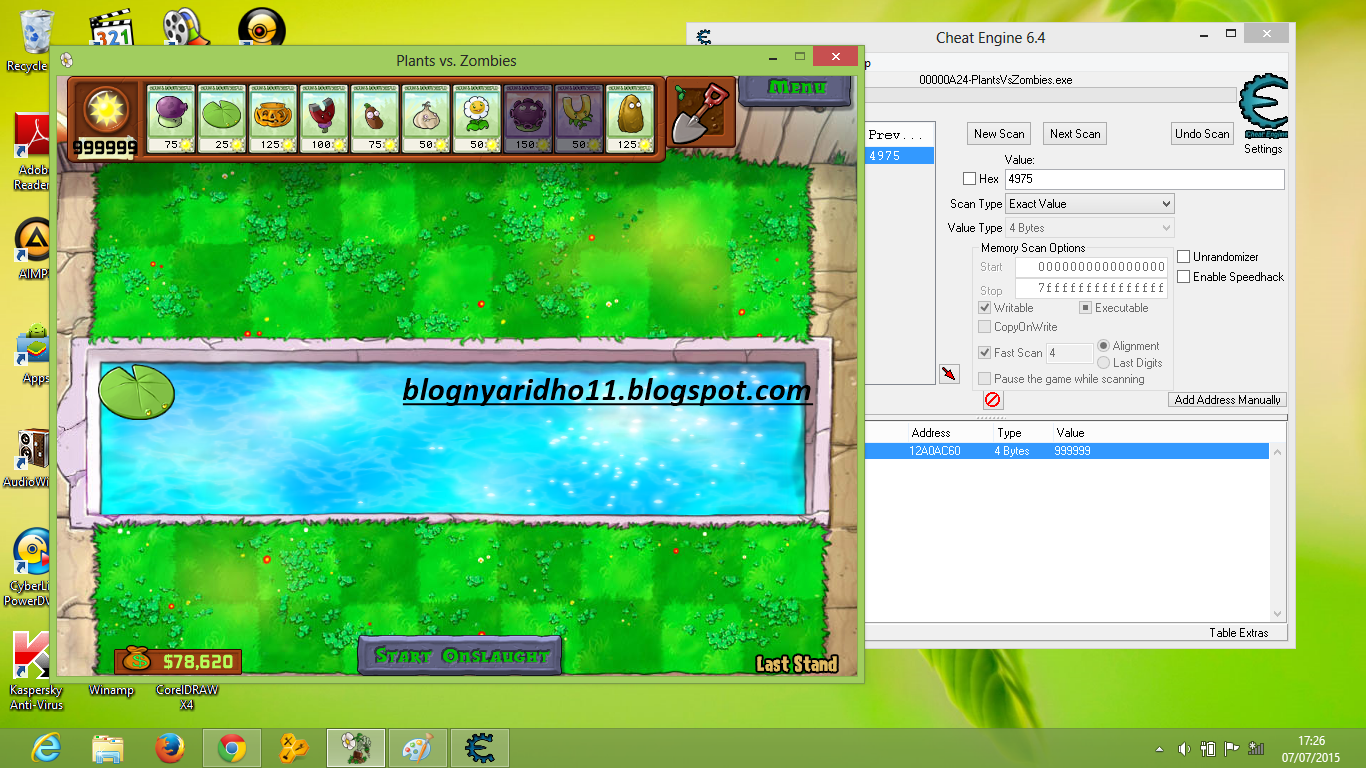Switch to Chrome in taskbar
Viewport: 1366px width, 768px height.
[232, 748]
